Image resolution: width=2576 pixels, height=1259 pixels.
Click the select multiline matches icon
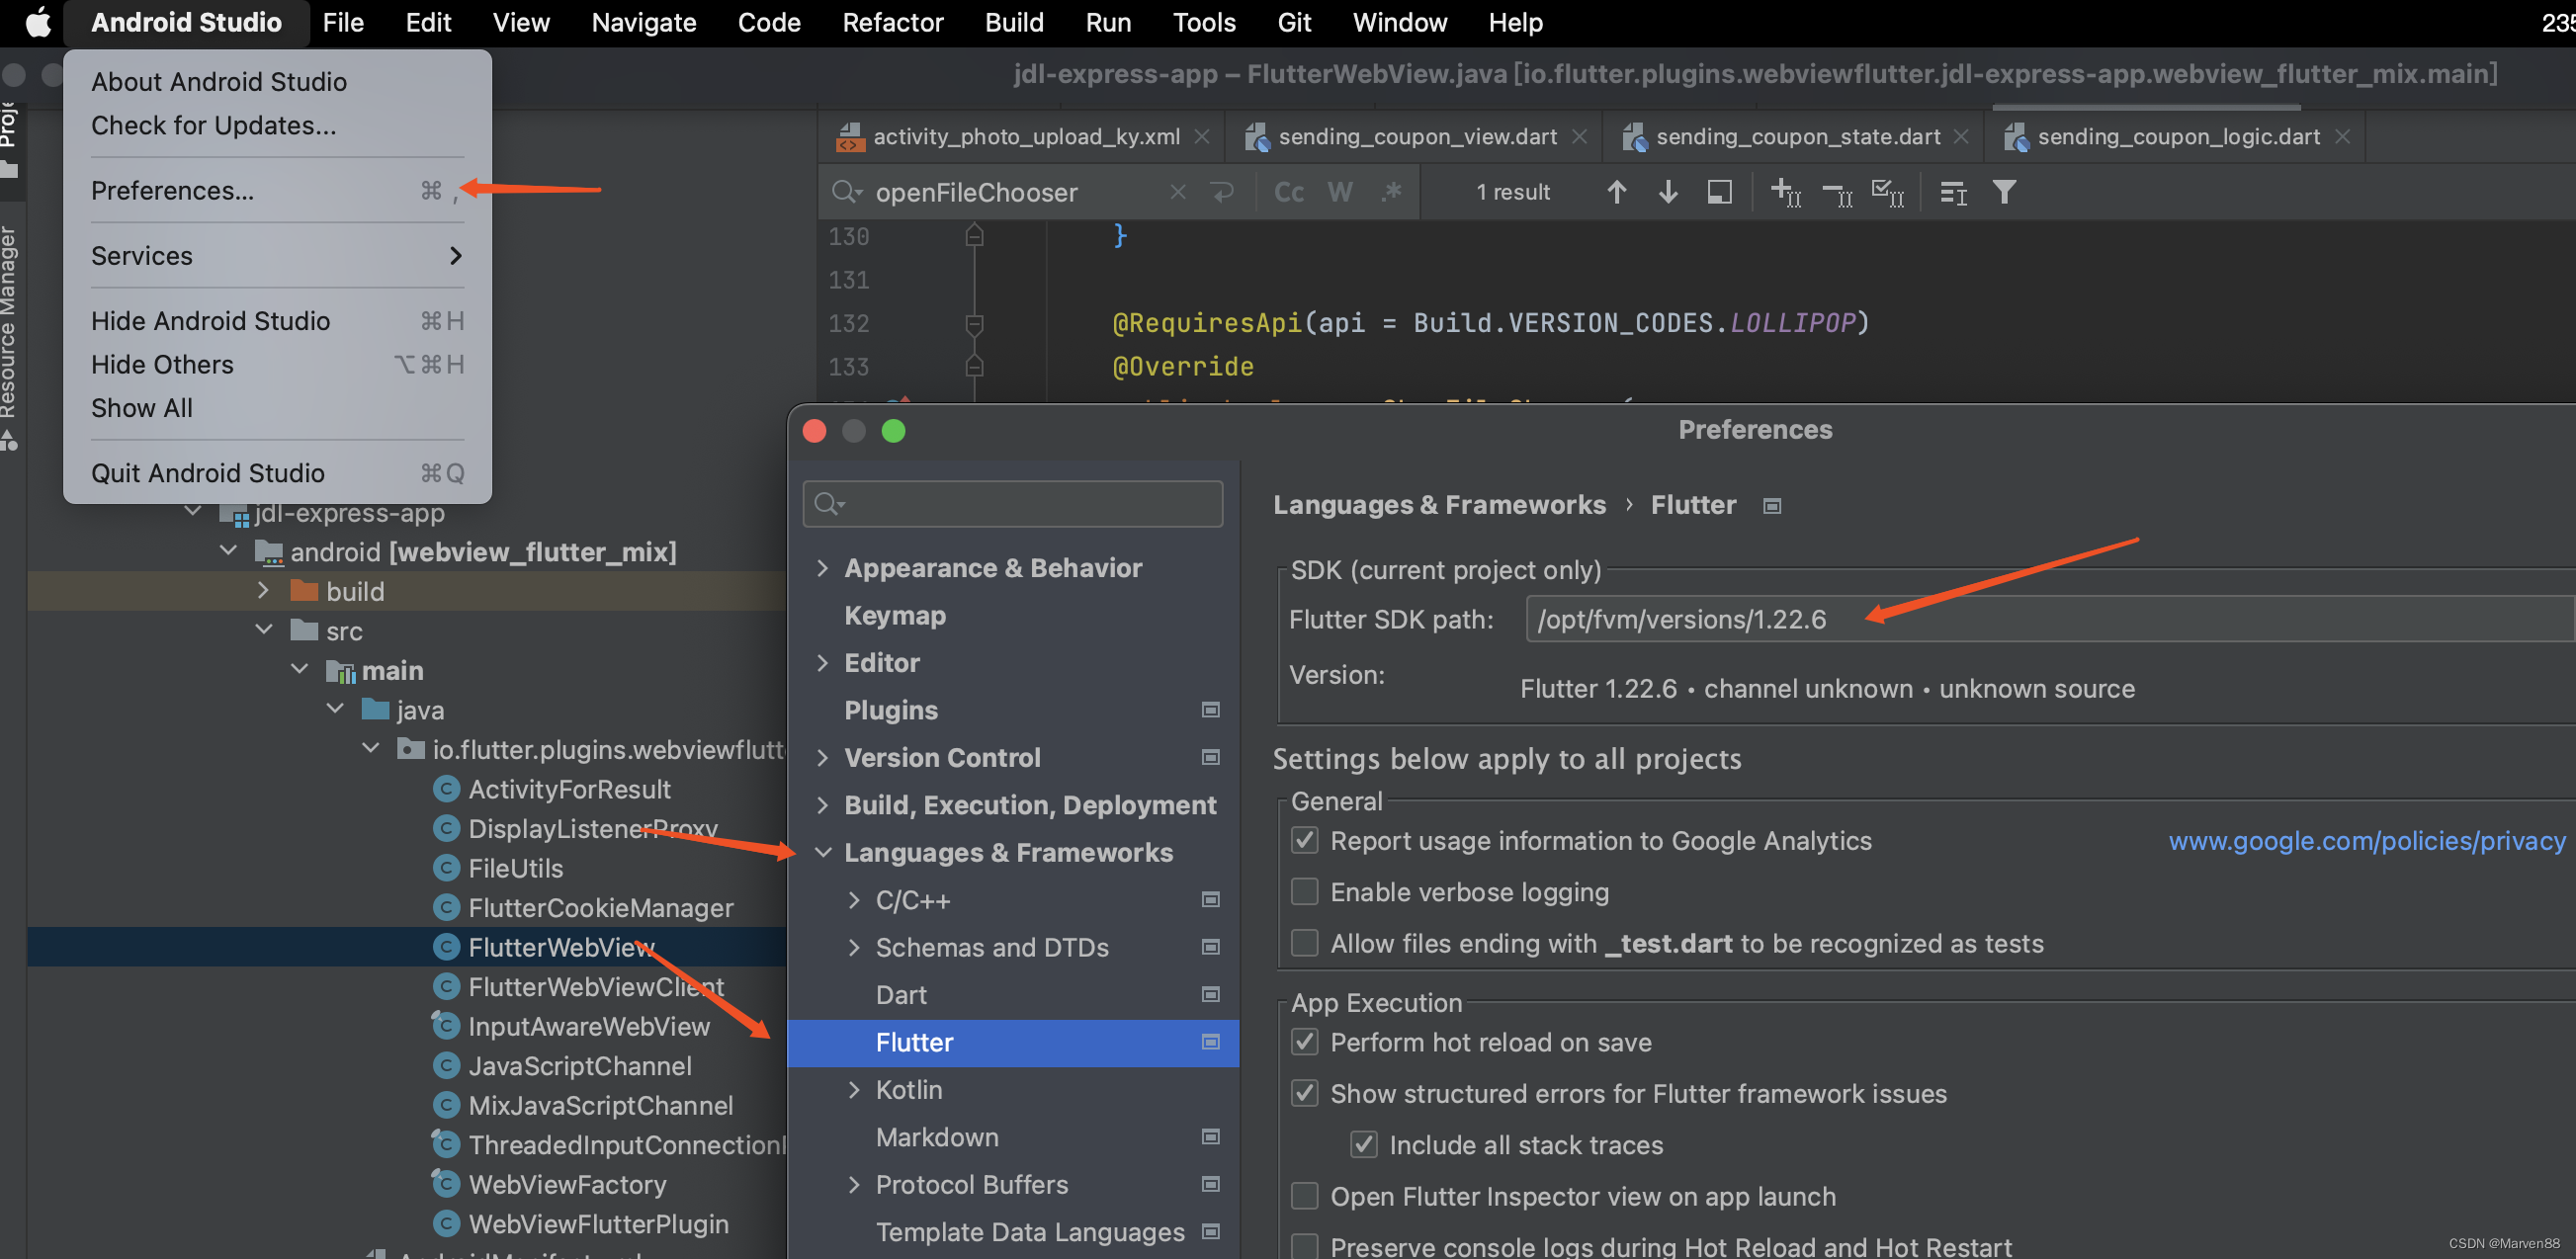pos(1952,192)
